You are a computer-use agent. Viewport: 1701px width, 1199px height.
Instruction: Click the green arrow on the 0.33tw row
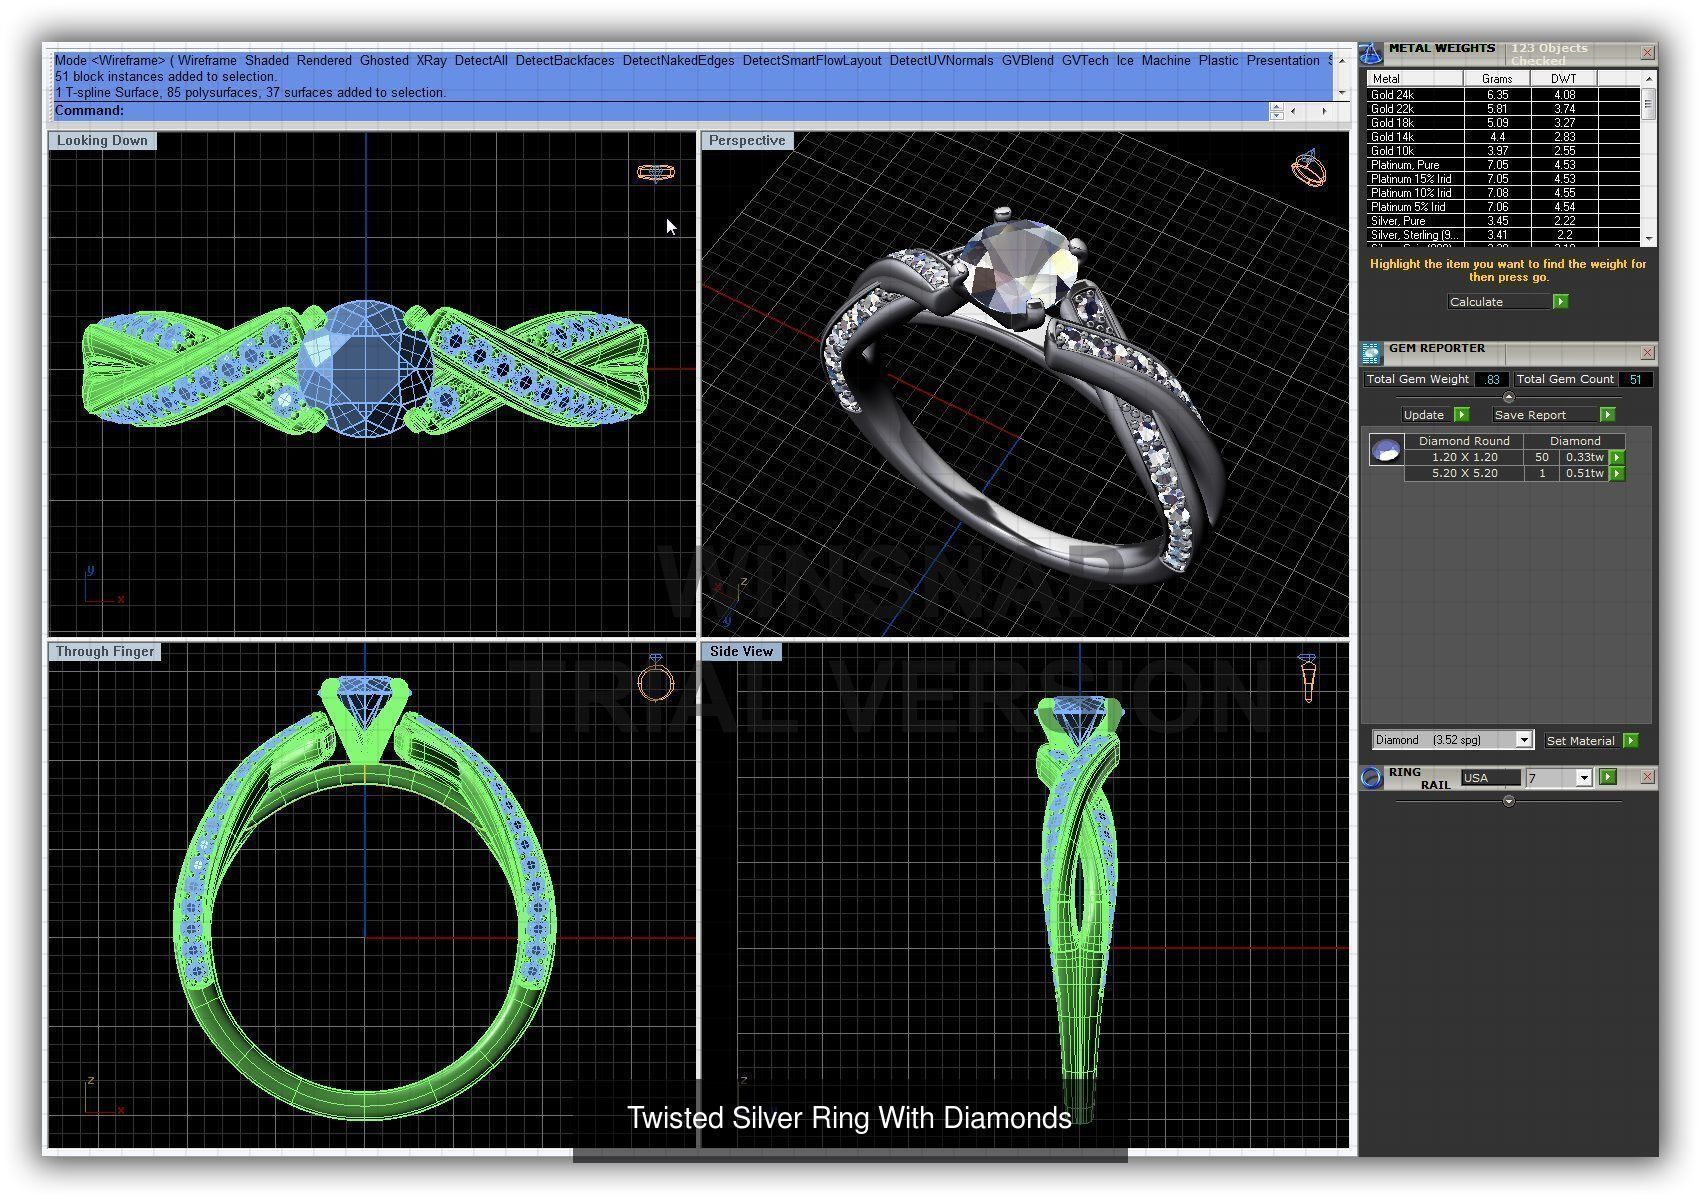pyautogui.click(x=1616, y=457)
